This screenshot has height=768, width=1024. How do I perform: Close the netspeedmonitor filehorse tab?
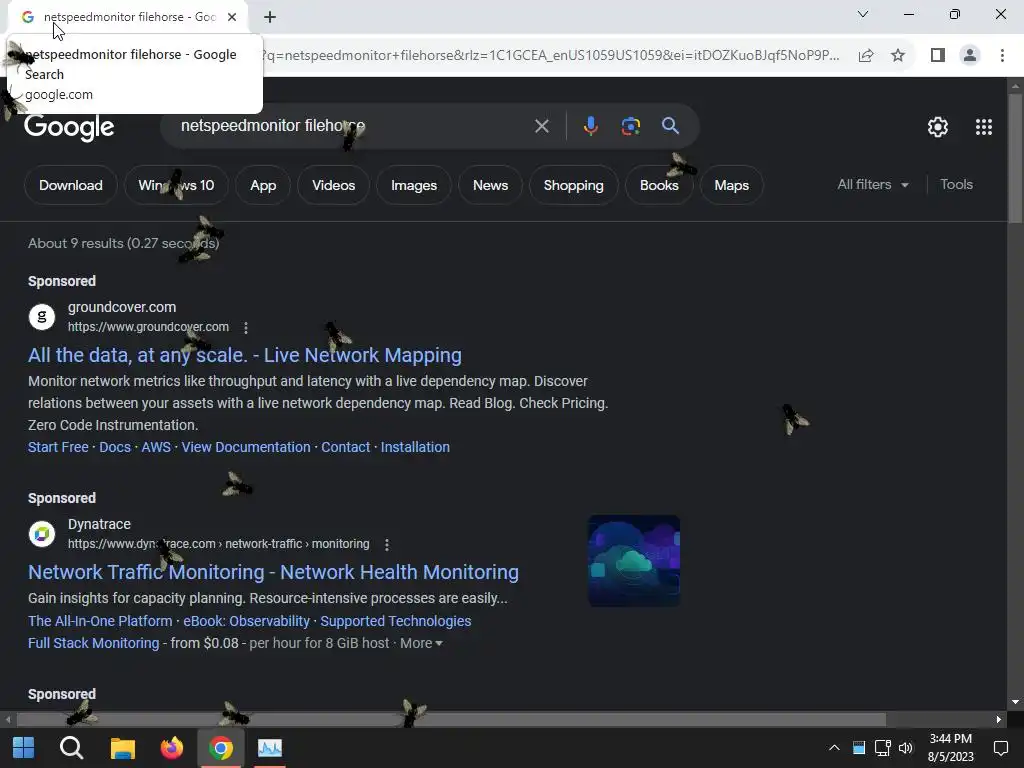pos(232,17)
